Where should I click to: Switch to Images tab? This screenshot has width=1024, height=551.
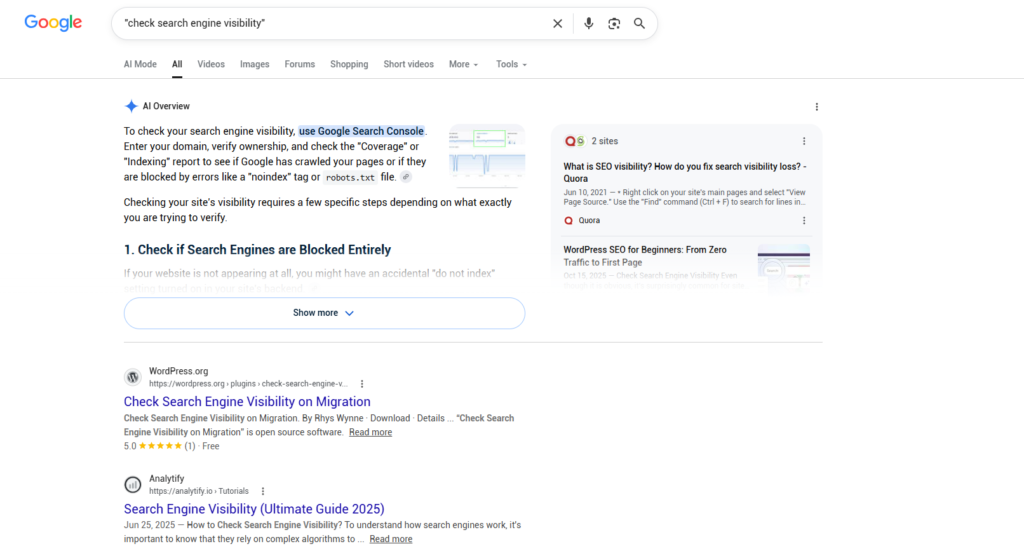255,64
